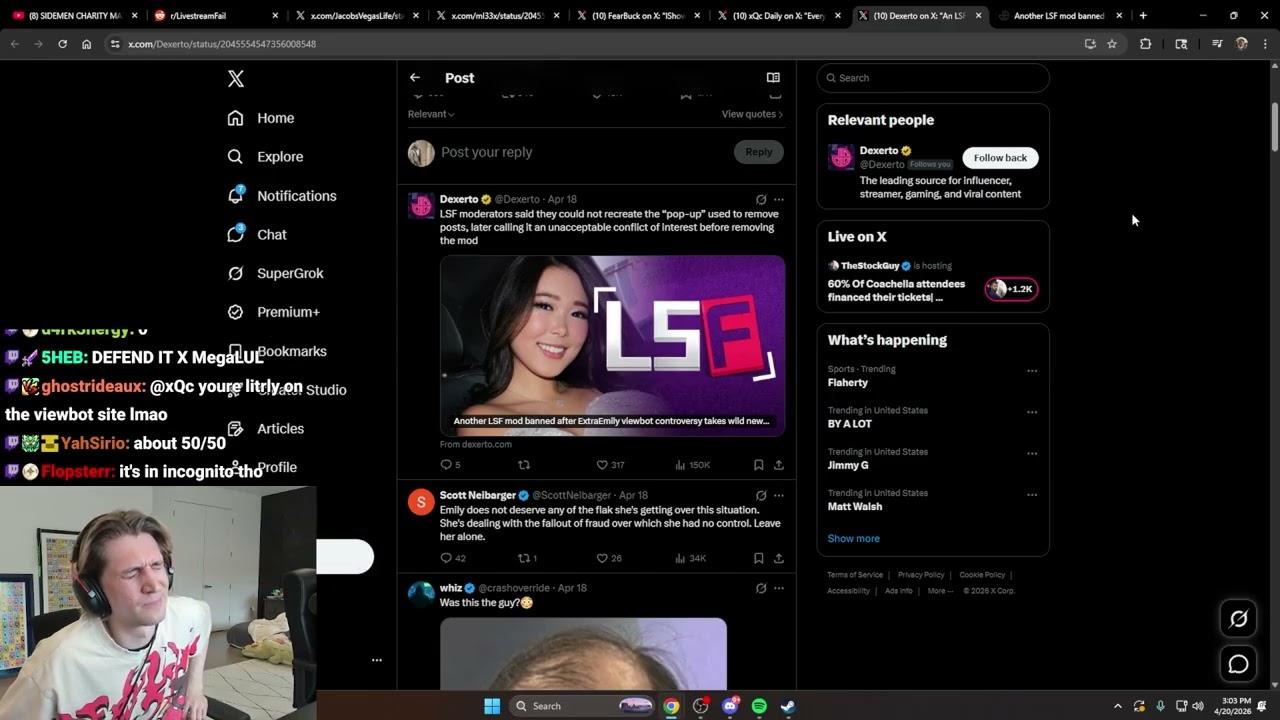This screenshot has width=1280, height=720.
Task: Bookmark the Dexerto reply
Action: [x=759, y=465]
